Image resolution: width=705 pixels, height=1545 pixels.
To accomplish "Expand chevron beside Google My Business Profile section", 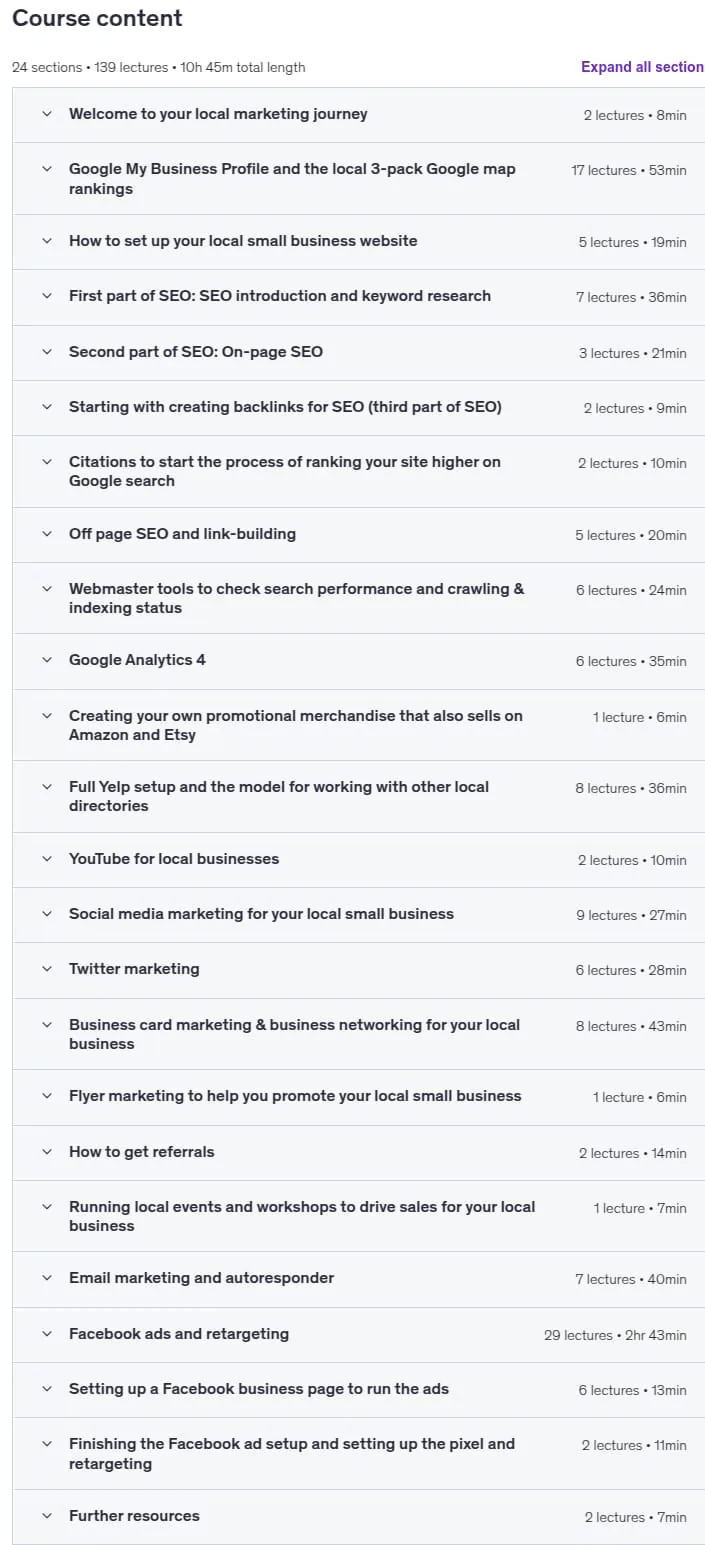I will tap(46, 169).
